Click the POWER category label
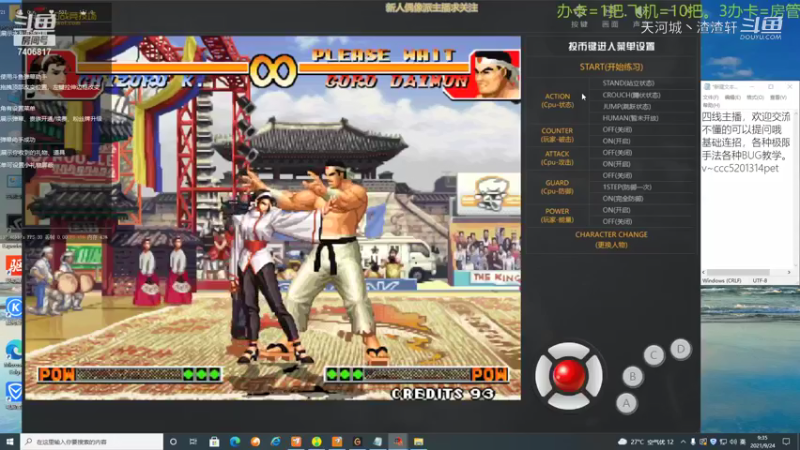800x450 pixels. pos(557,215)
